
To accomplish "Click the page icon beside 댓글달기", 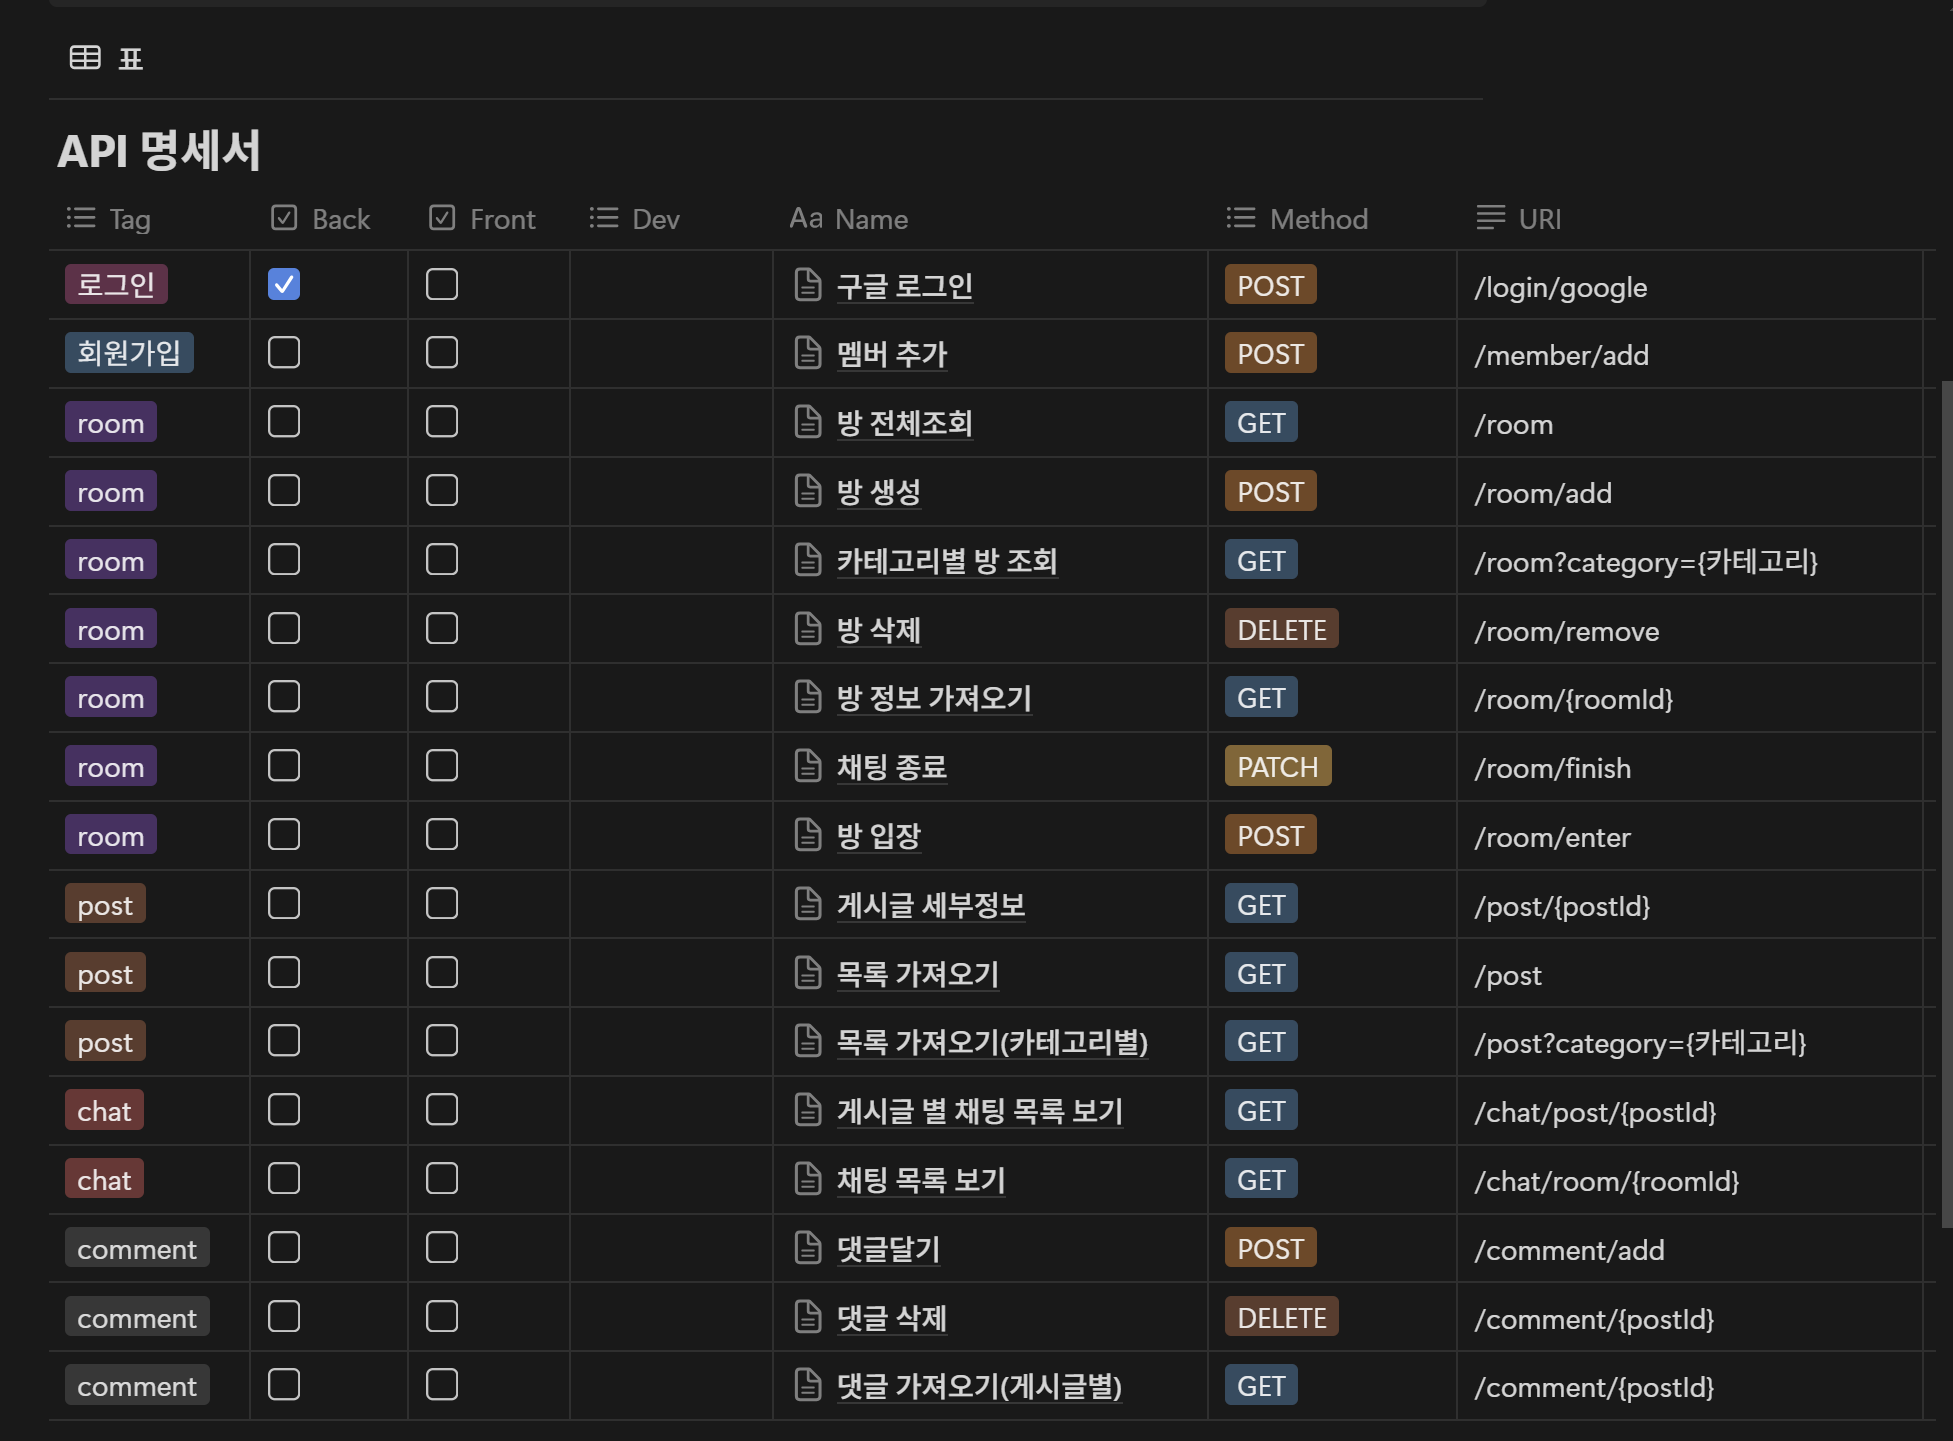I will pos(807,1248).
